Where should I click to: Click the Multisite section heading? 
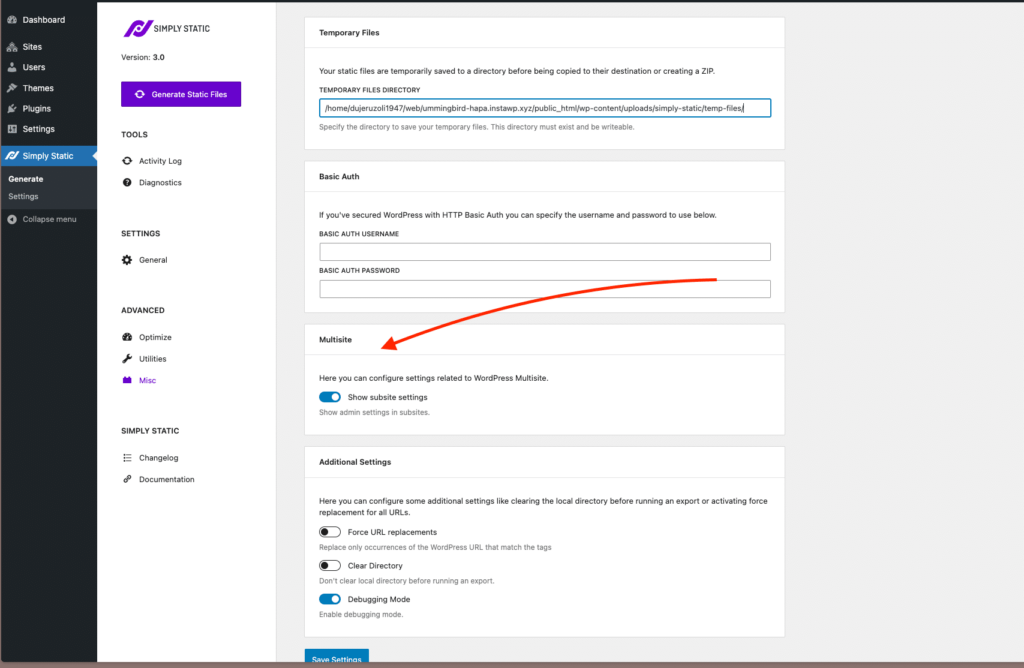click(x=335, y=340)
